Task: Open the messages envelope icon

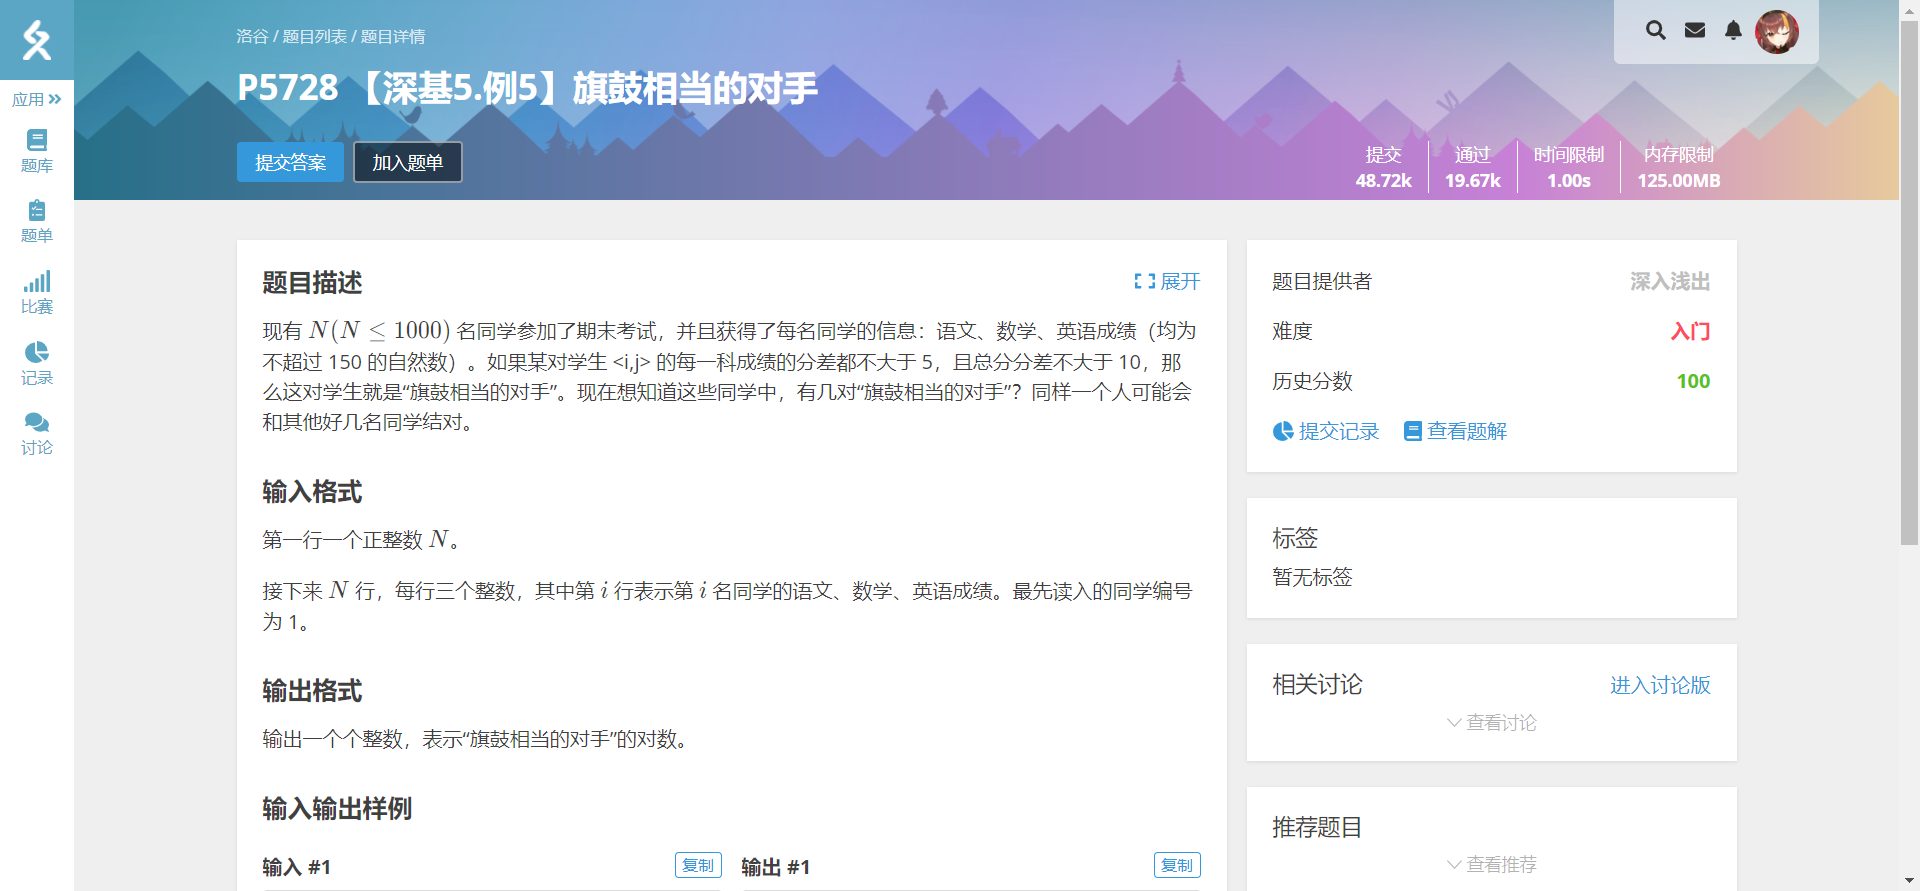Action: tap(1695, 31)
